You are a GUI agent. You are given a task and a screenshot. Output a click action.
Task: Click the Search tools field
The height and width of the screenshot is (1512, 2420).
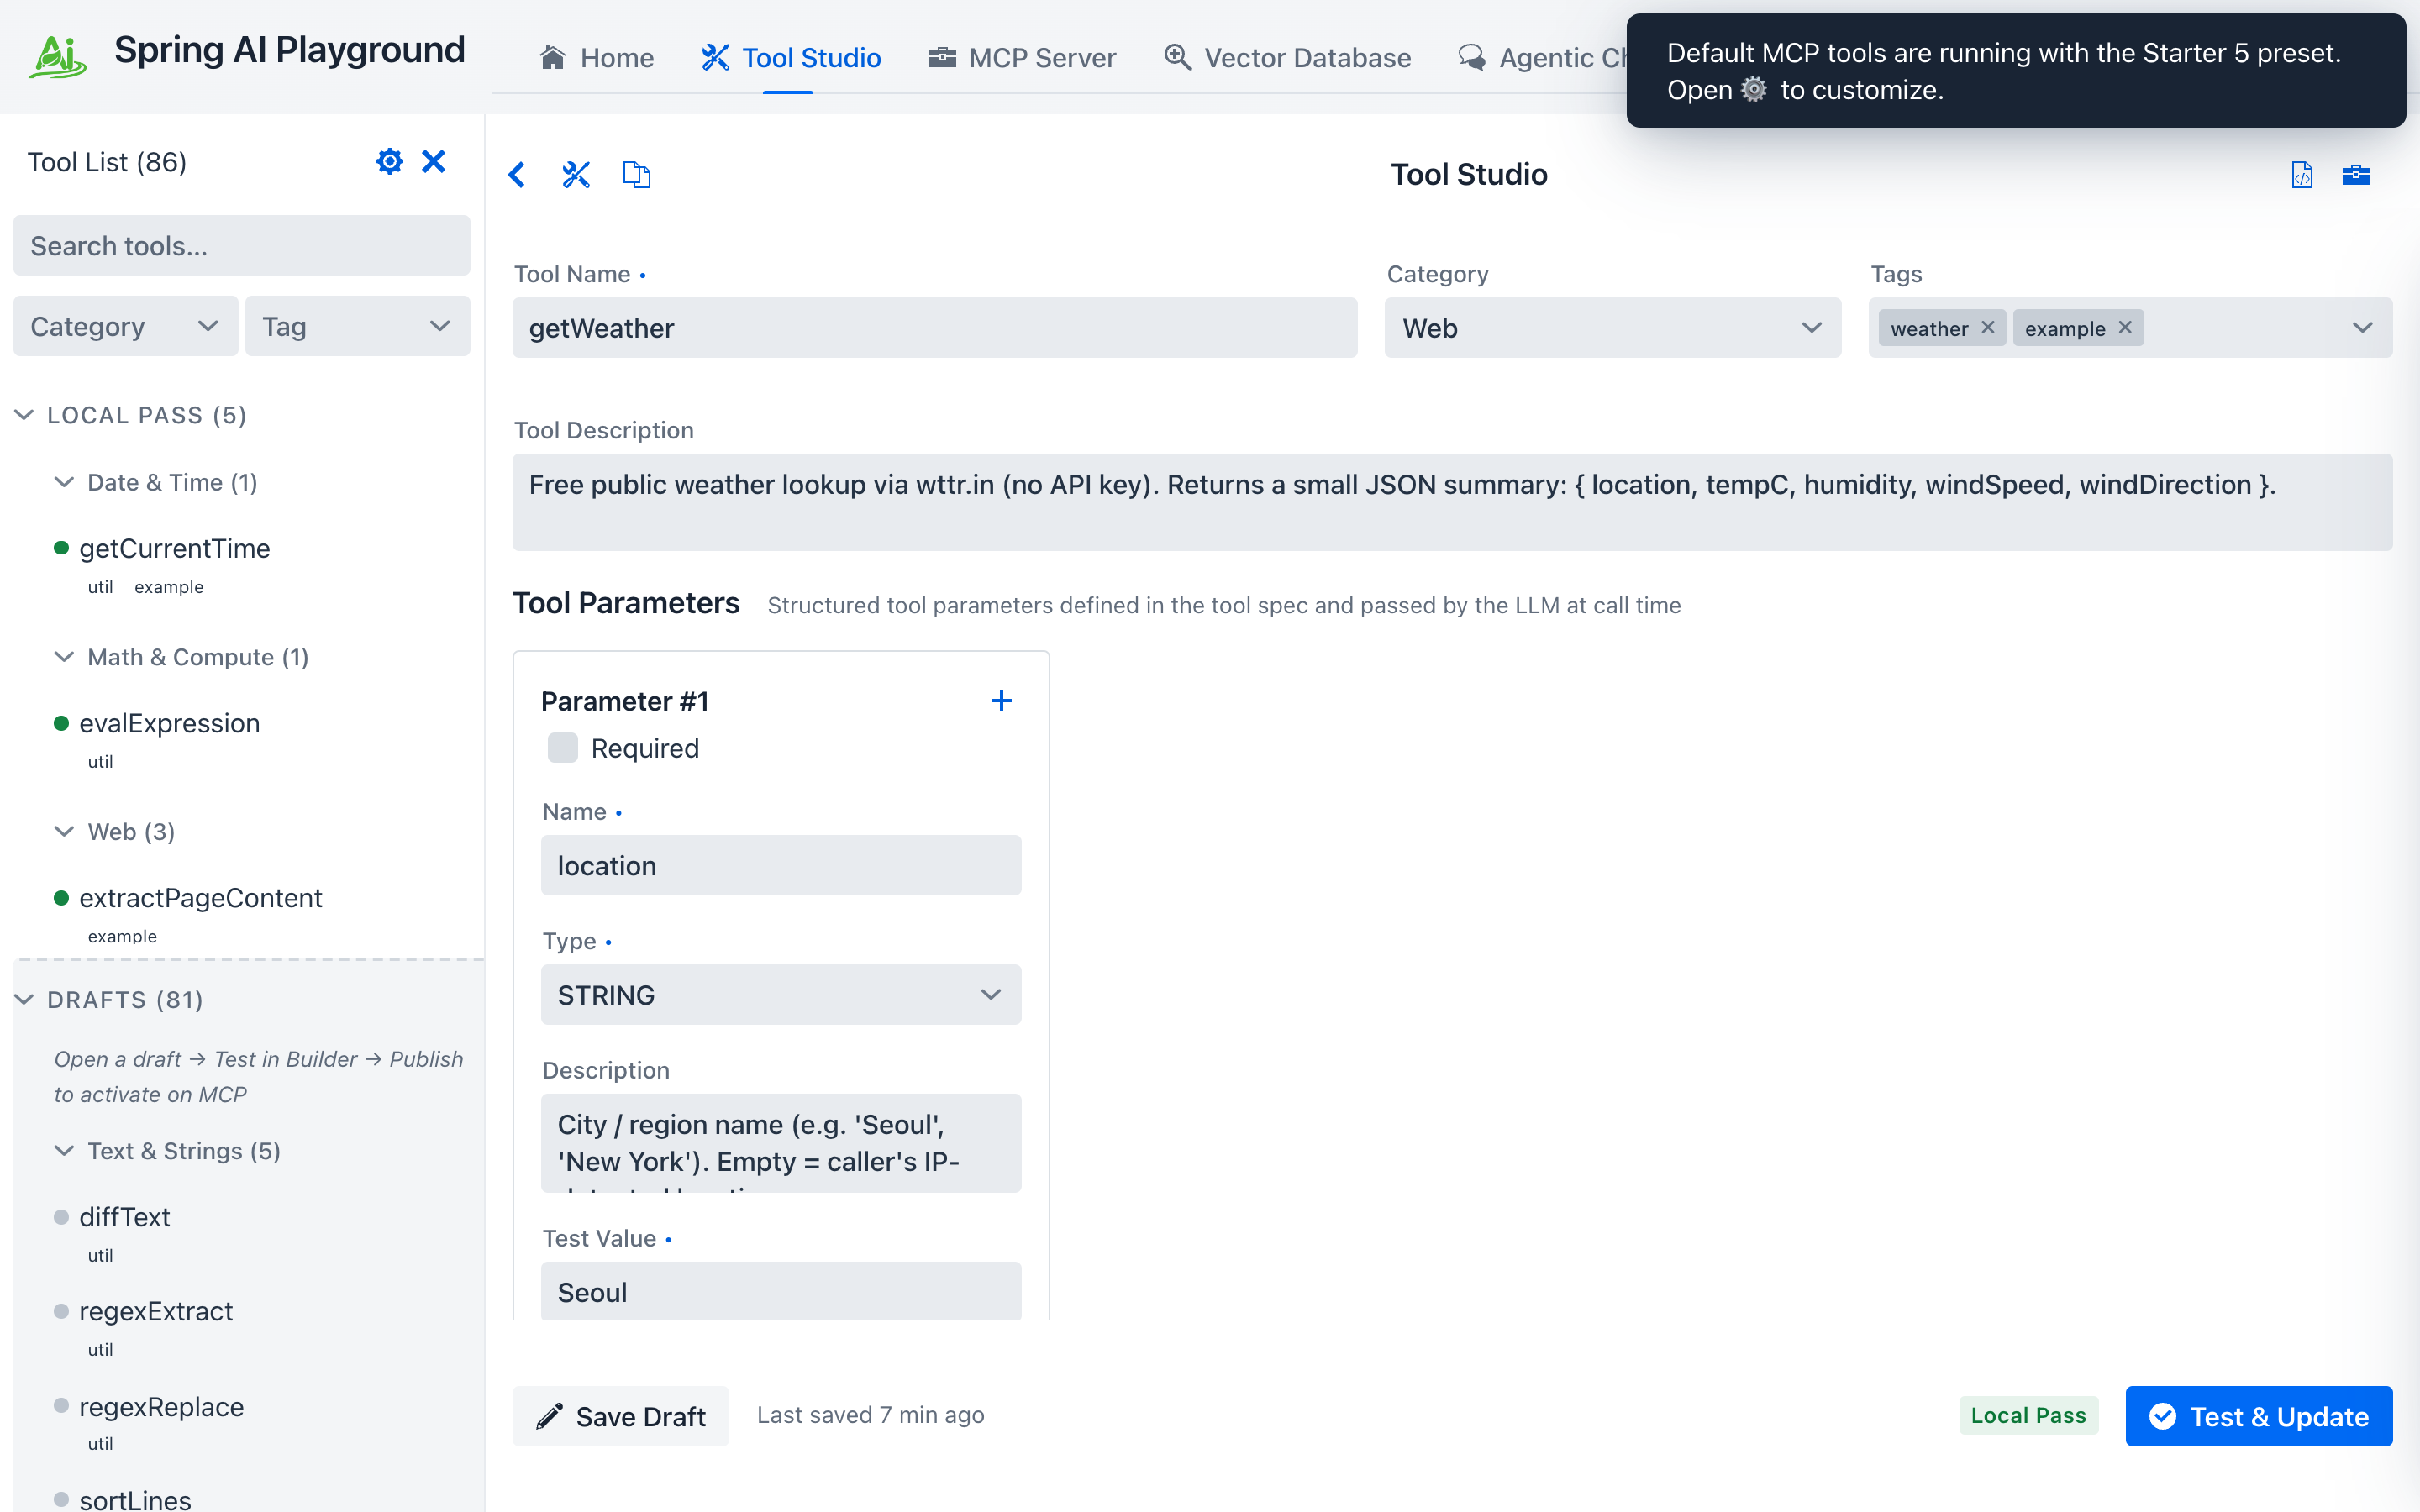(241, 246)
